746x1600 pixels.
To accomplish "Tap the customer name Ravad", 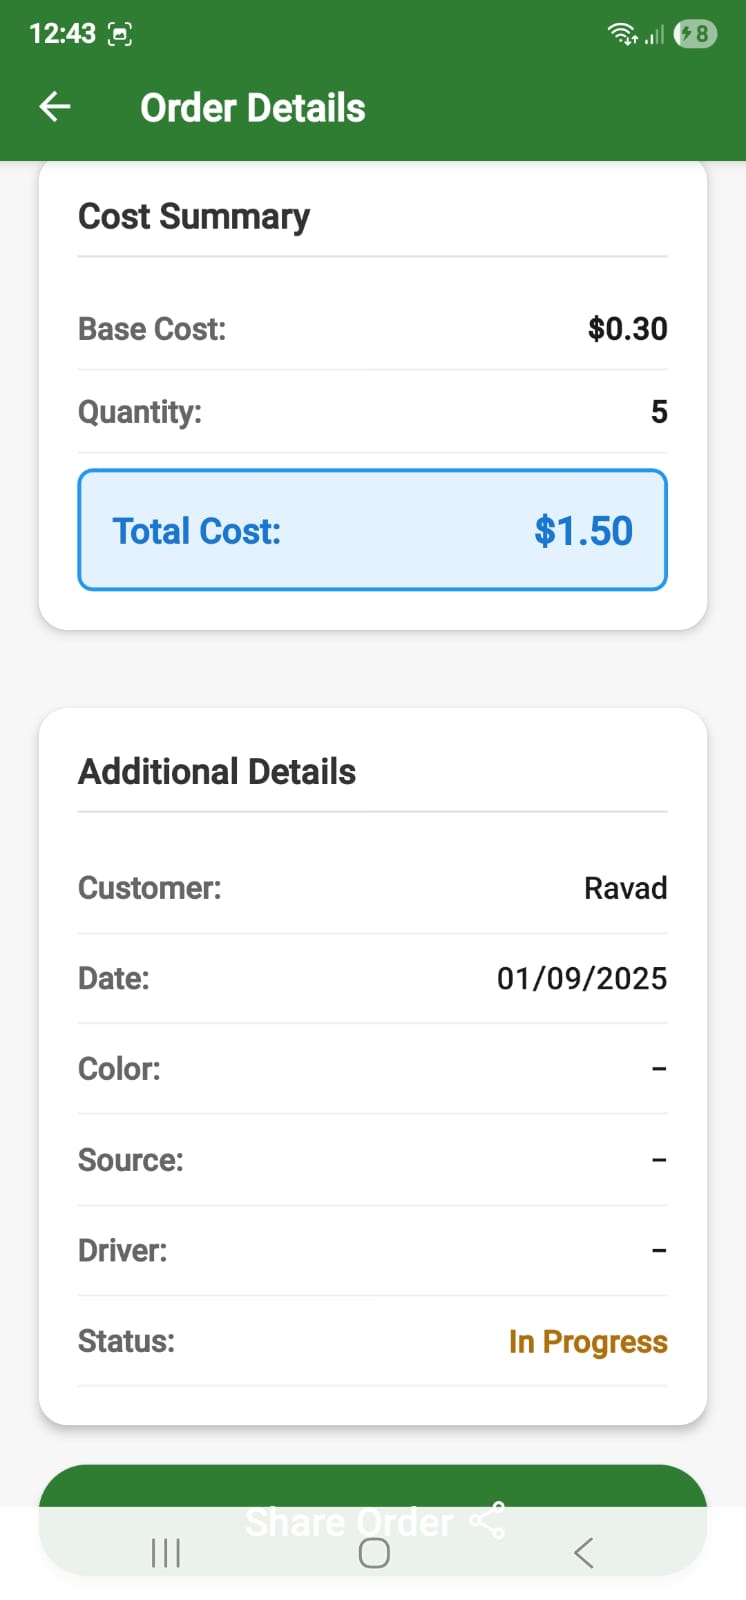I will tap(625, 888).
